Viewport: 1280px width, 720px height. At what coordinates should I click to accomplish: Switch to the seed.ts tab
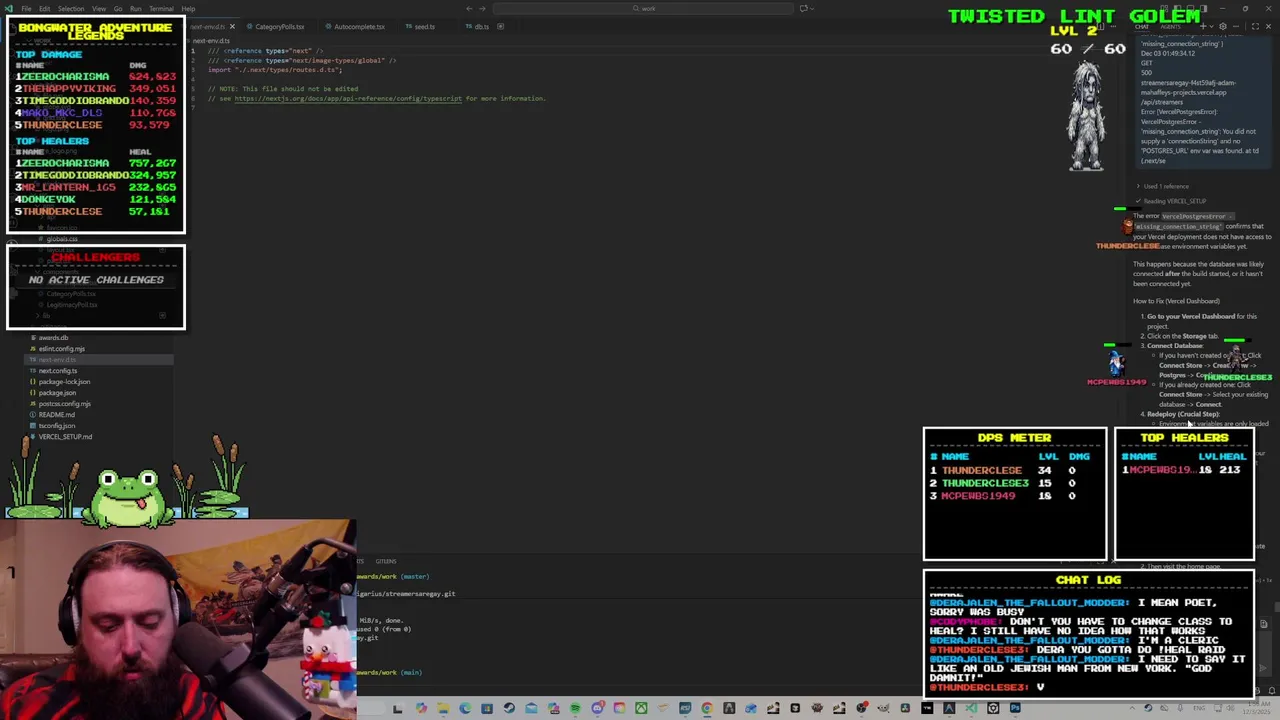[x=425, y=27]
